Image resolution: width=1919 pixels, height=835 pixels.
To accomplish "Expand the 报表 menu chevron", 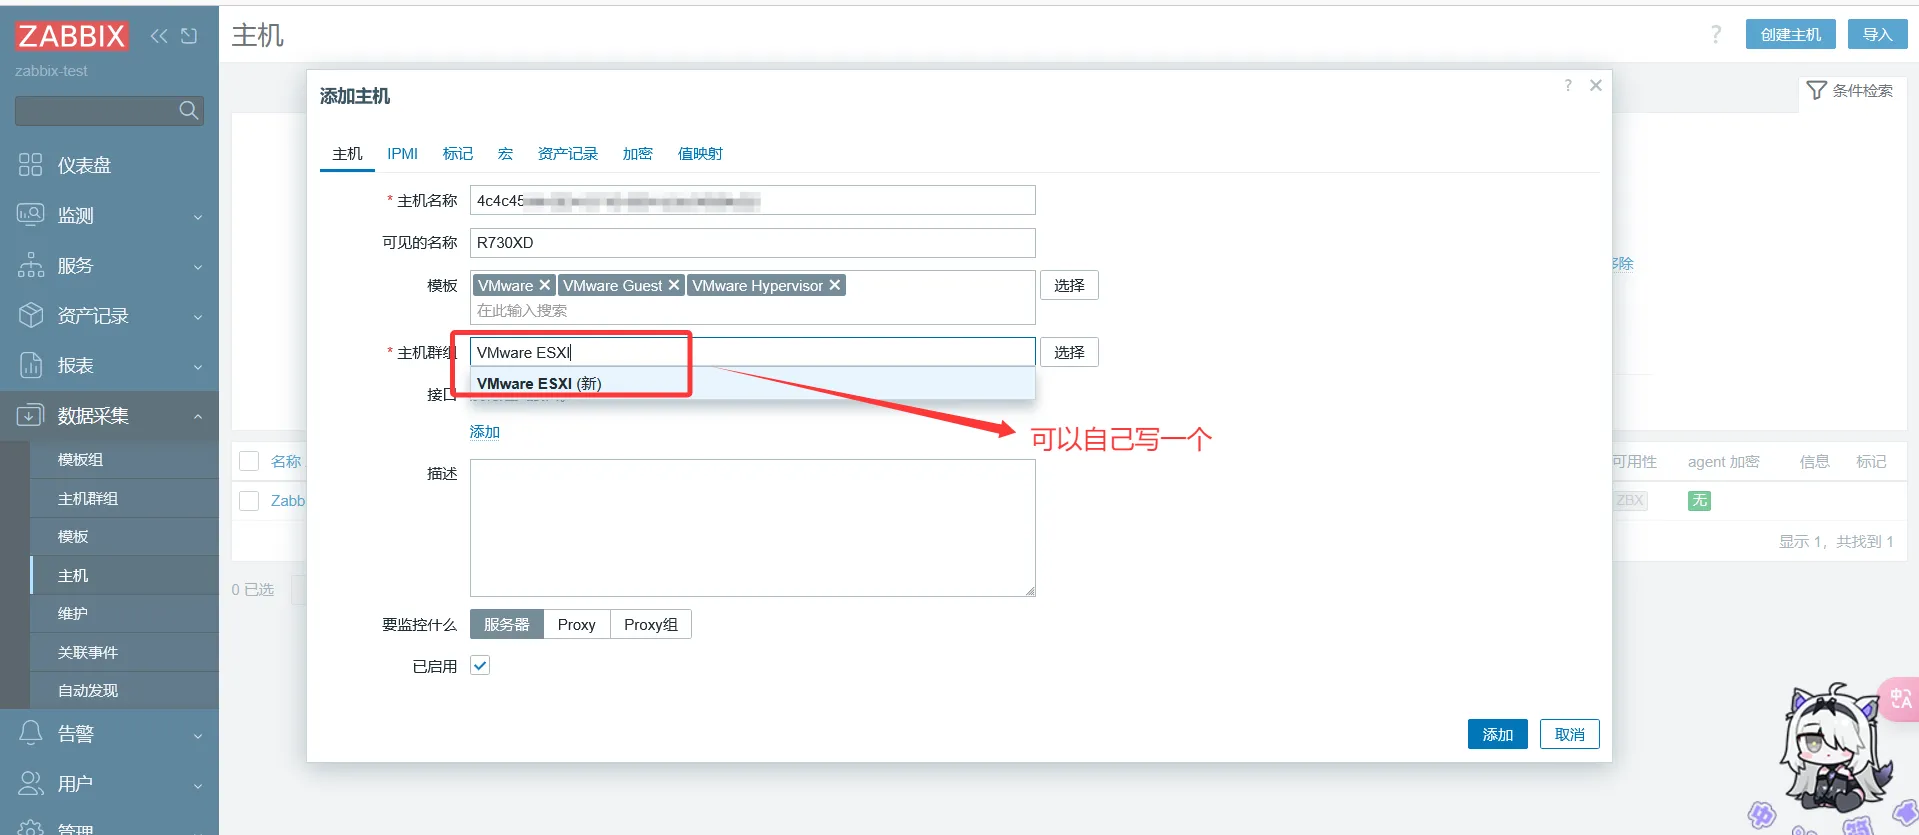I will pos(198,367).
